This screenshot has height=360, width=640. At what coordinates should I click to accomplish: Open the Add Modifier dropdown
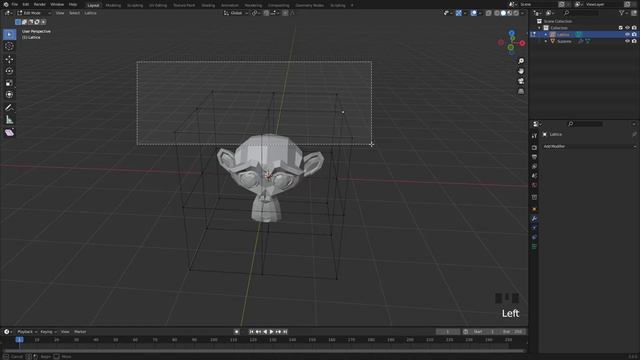[x=589, y=146]
